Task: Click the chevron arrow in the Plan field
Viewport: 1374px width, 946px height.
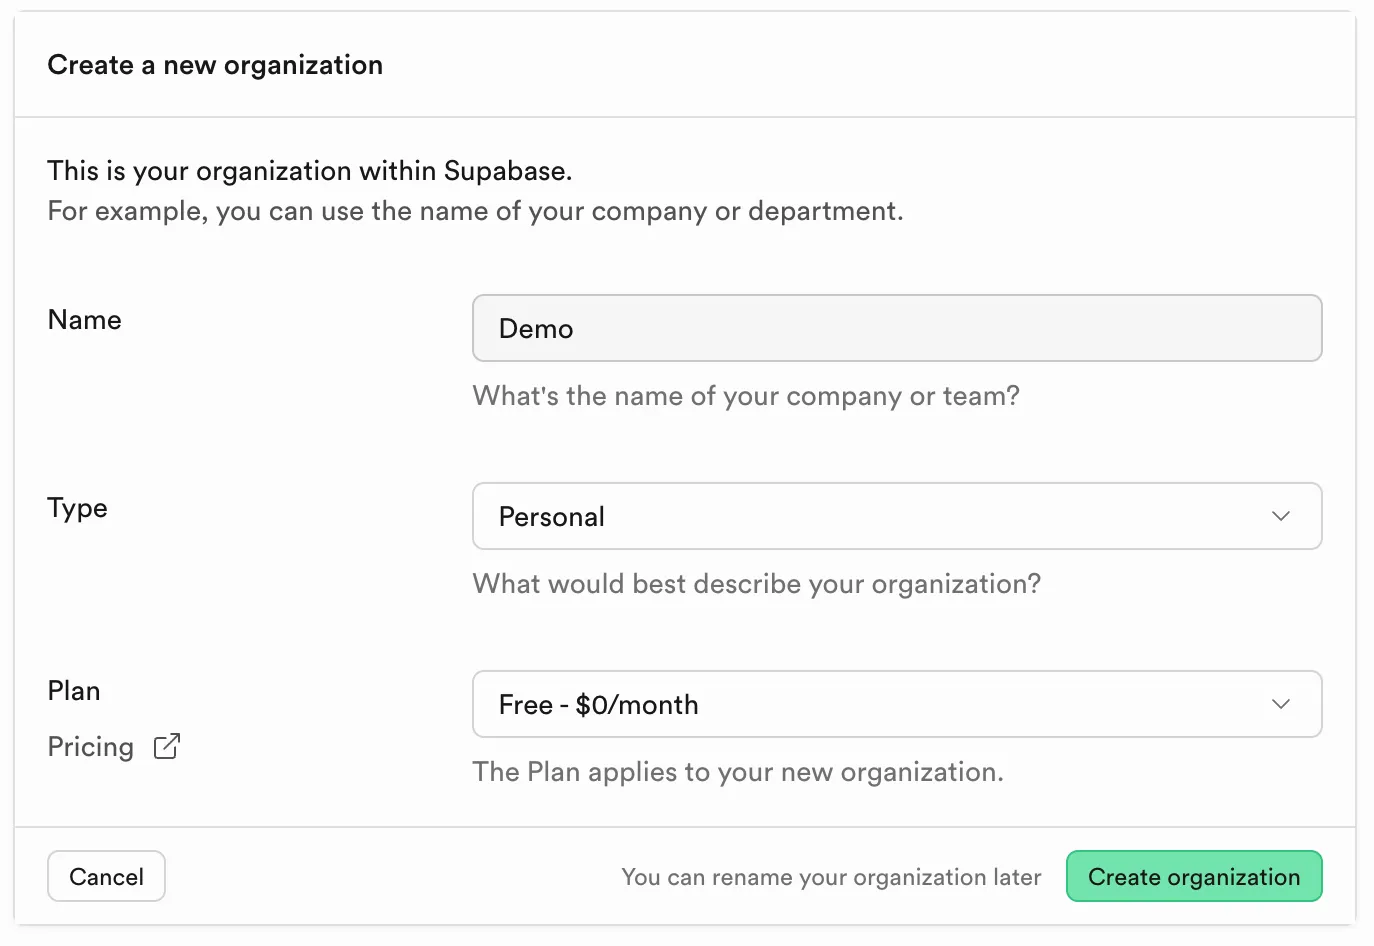Action: click(x=1280, y=704)
